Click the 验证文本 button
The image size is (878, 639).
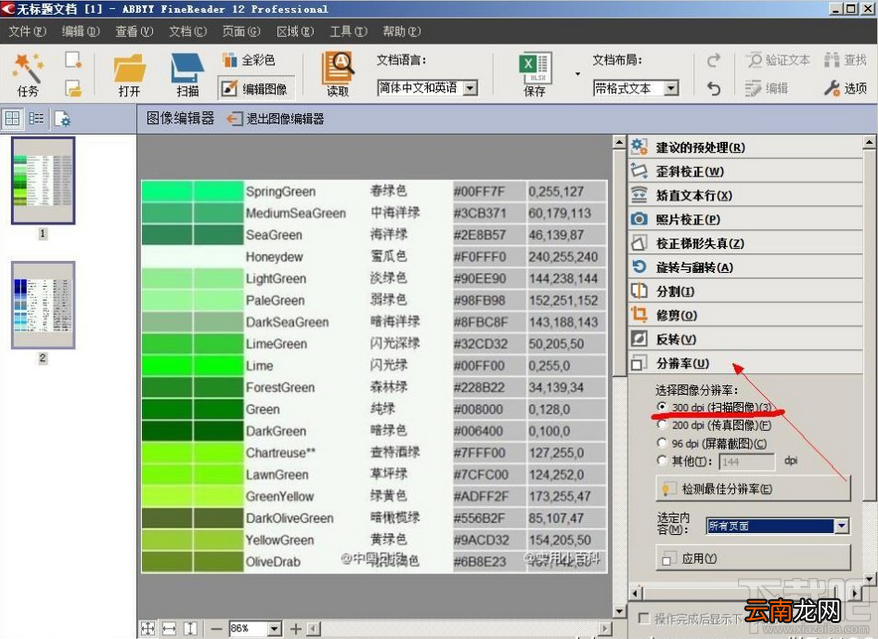pos(778,60)
